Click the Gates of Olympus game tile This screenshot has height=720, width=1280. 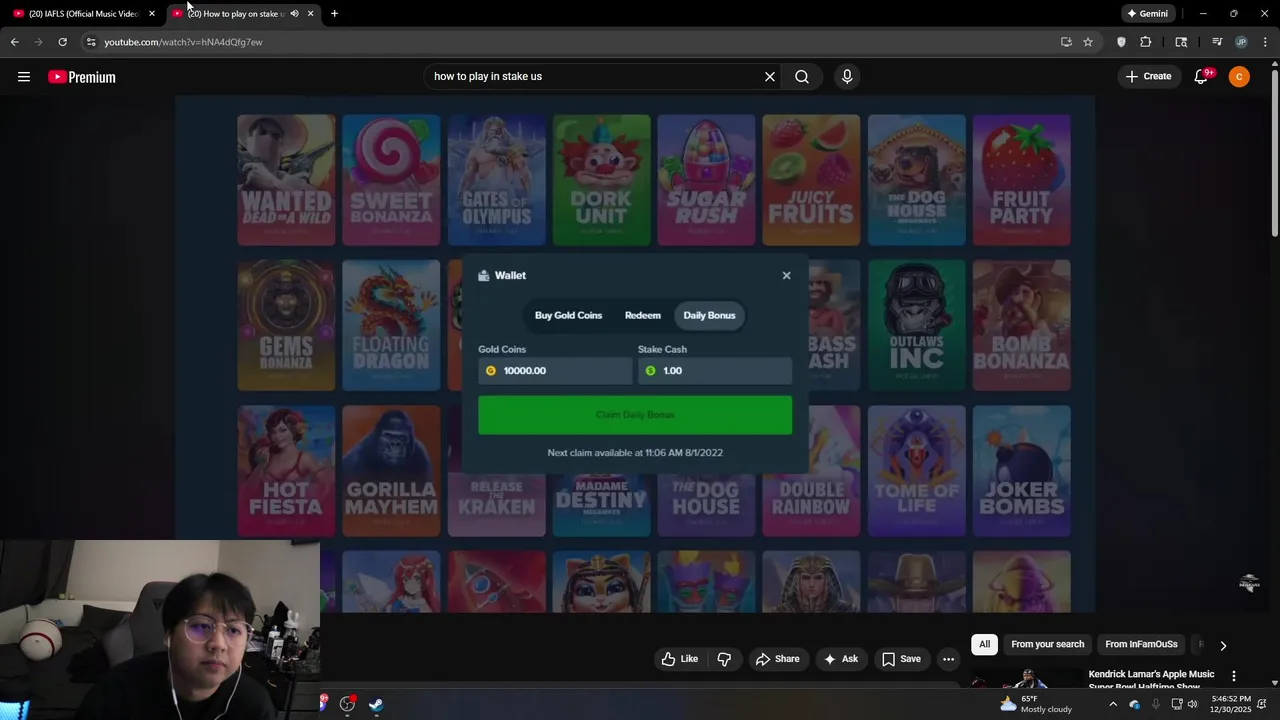tap(497, 180)
